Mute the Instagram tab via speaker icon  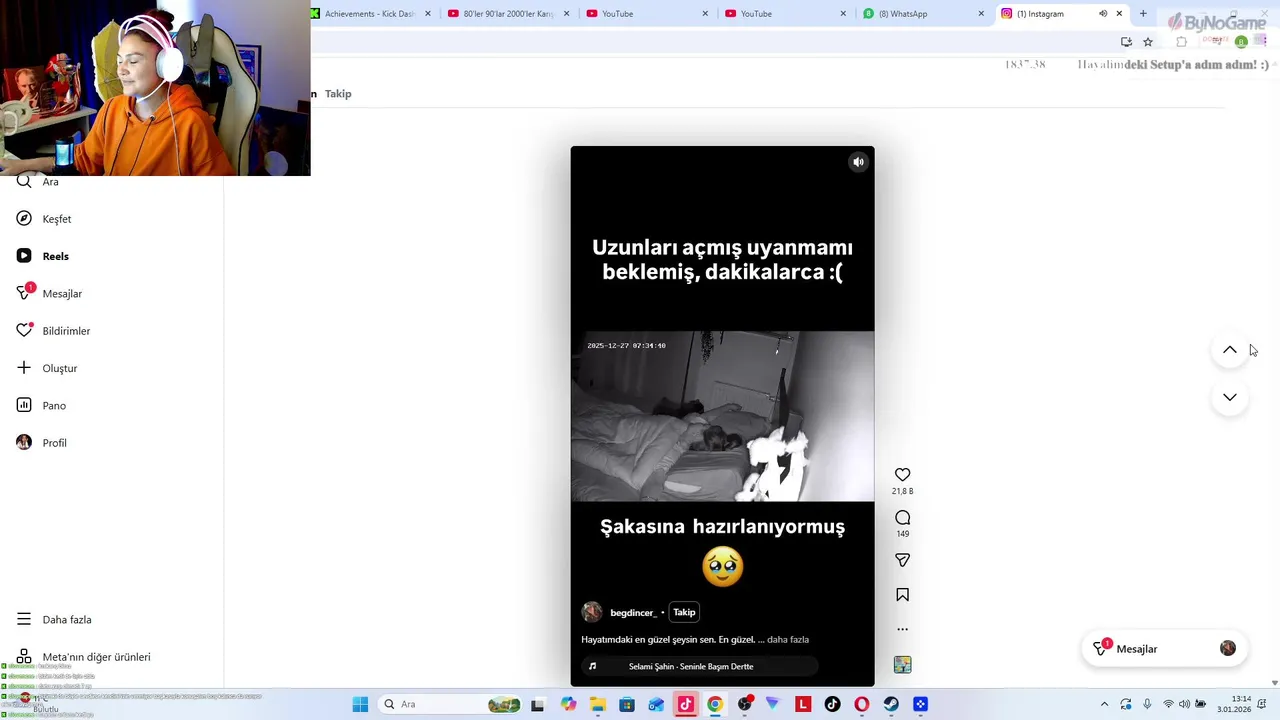coord(1103,14)
